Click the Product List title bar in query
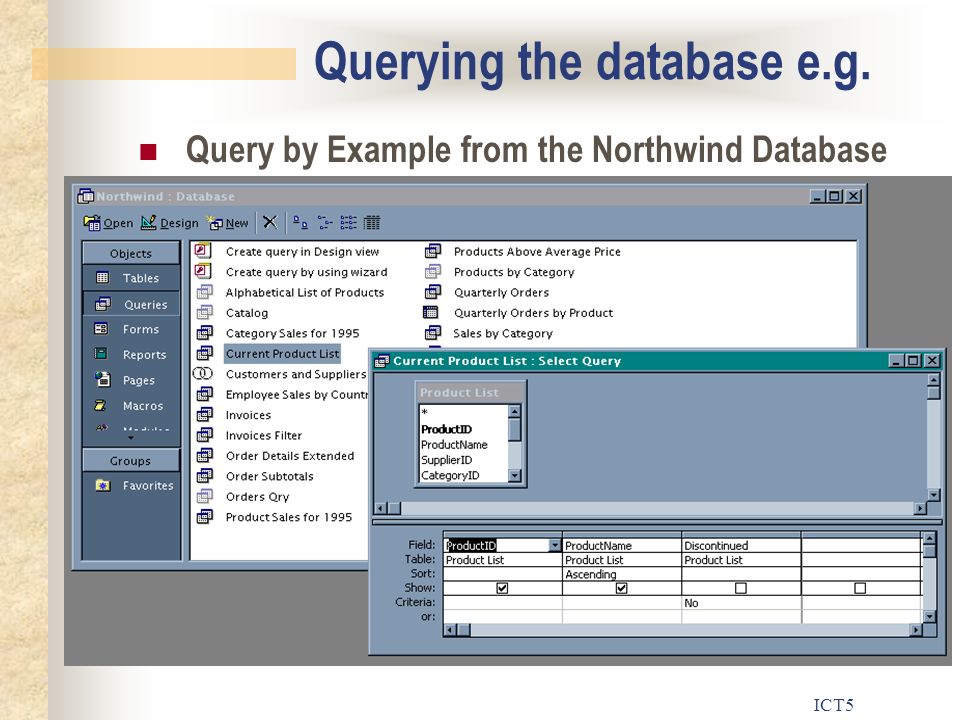 coord(470,392)
